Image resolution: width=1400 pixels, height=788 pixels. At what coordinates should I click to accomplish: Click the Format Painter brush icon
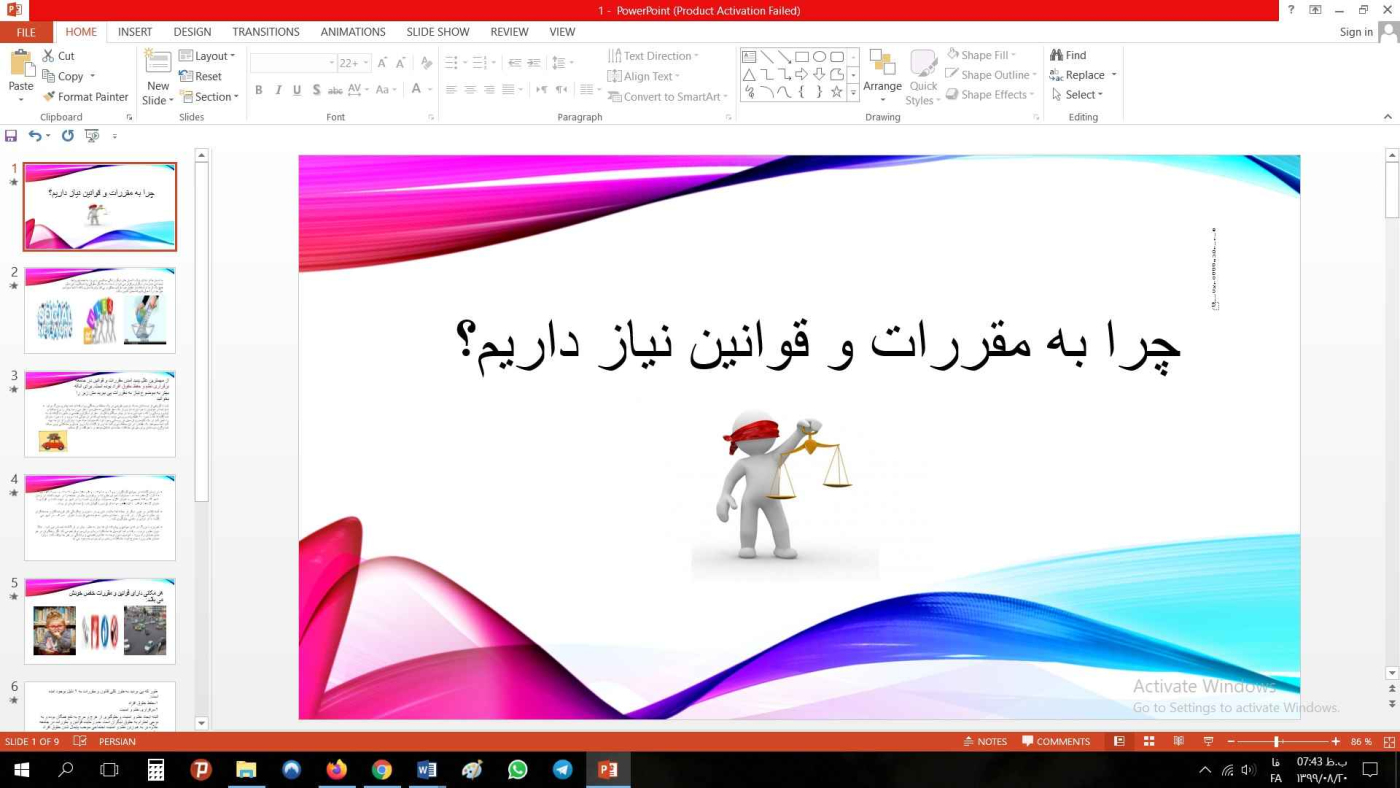click(x=49, y=97)
